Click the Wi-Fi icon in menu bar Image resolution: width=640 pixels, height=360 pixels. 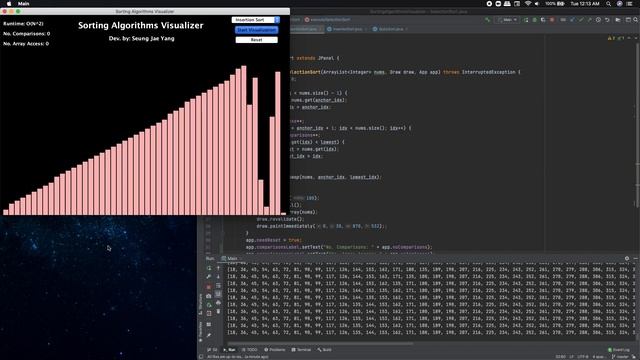[528, 3]
